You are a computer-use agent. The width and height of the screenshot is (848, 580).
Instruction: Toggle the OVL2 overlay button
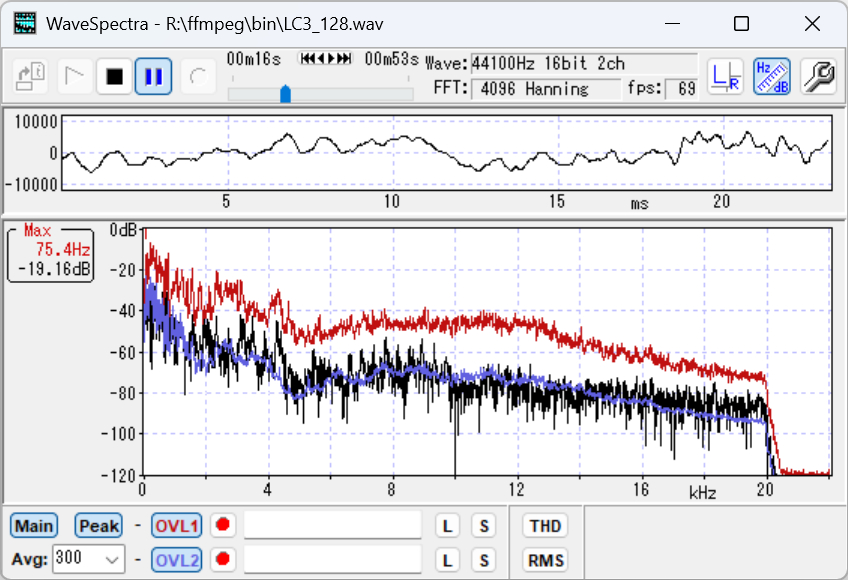tap(177, 560)
